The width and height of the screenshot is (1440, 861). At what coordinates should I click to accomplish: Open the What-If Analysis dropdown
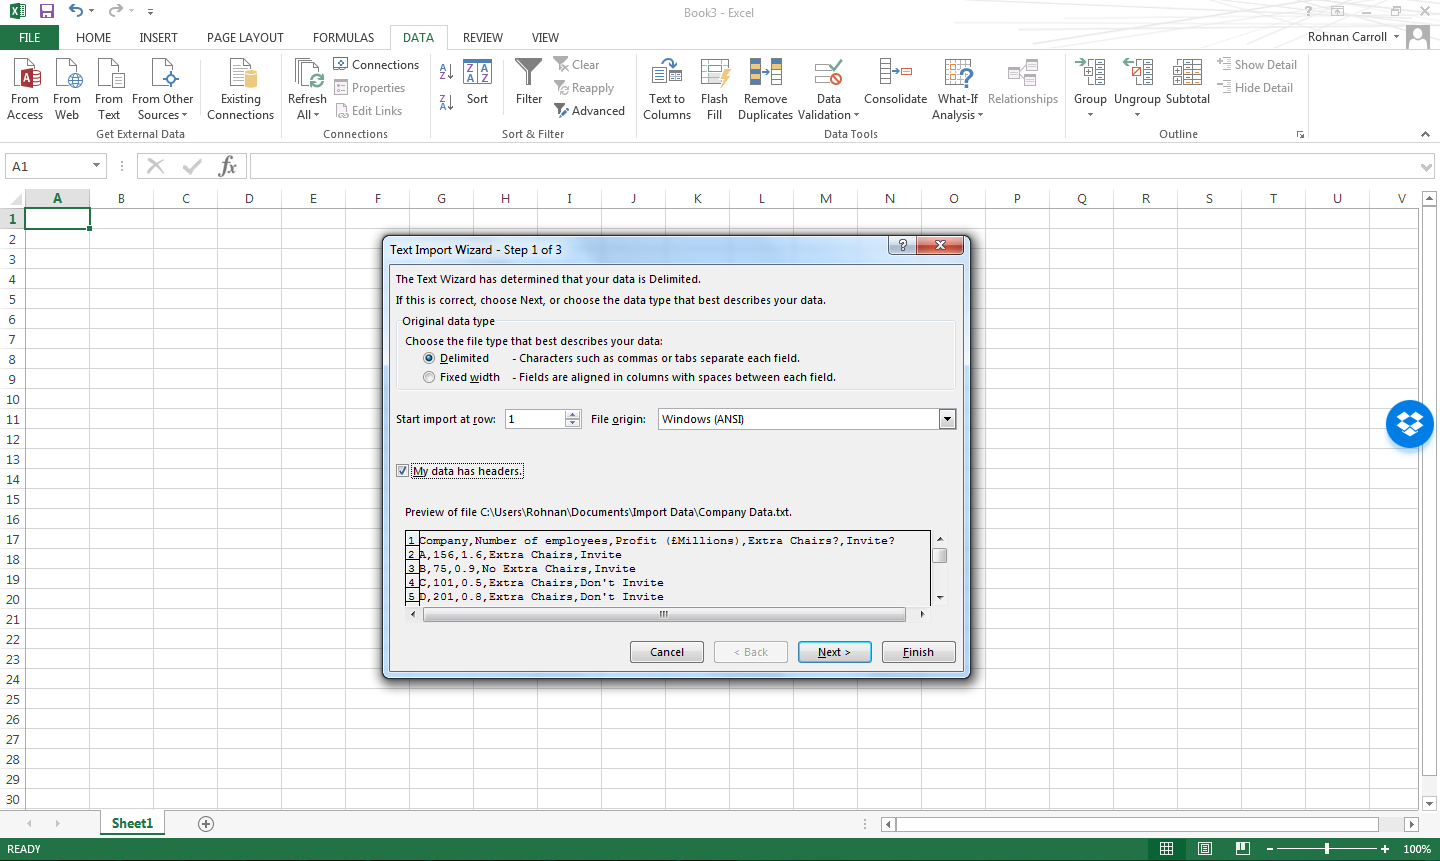click(958, 107)
